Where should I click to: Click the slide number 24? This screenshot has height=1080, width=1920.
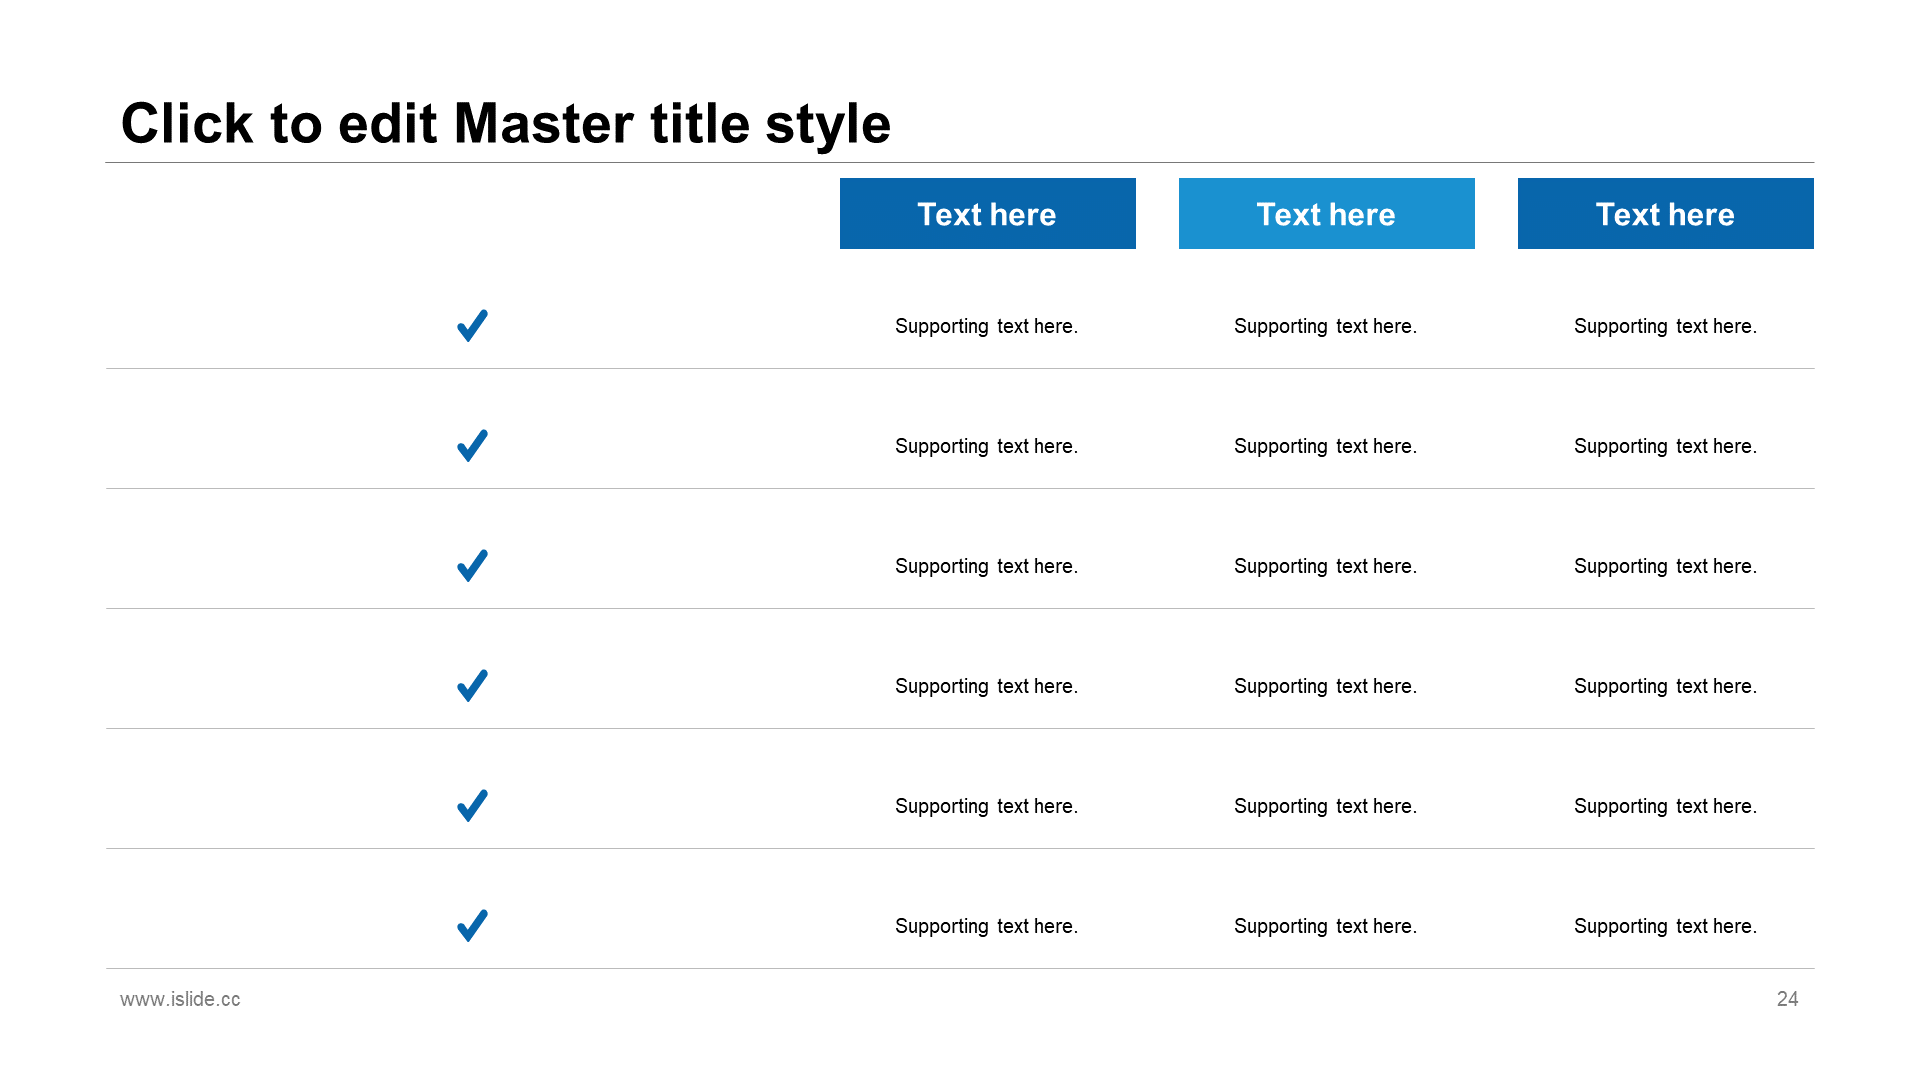click(1787, 999)
